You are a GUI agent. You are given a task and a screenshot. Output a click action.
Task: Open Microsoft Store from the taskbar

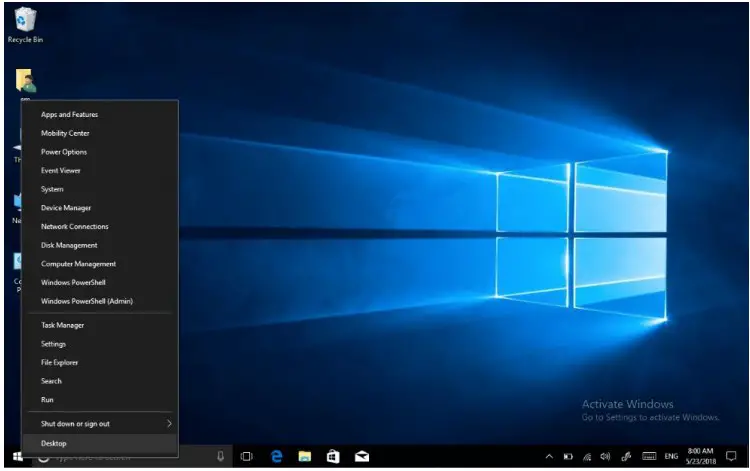[x=333, y=457]
